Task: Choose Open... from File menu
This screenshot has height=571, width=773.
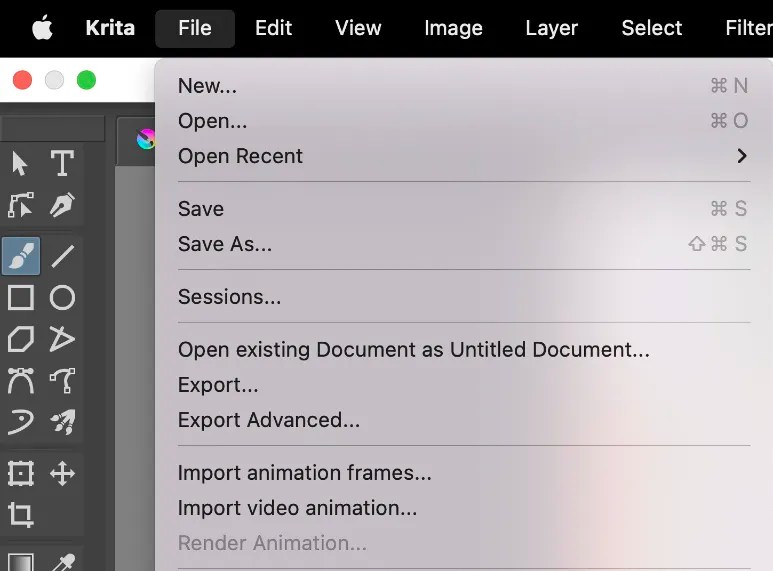Action: tap(463, 121)
